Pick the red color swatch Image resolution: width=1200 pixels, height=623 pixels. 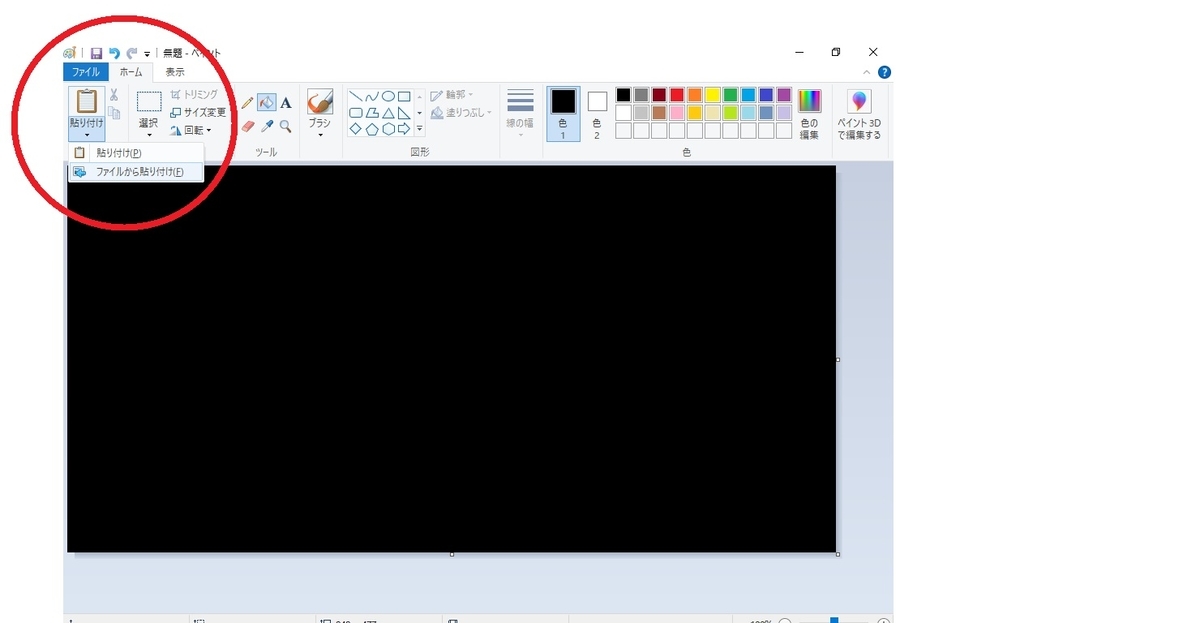click(677, 95)
